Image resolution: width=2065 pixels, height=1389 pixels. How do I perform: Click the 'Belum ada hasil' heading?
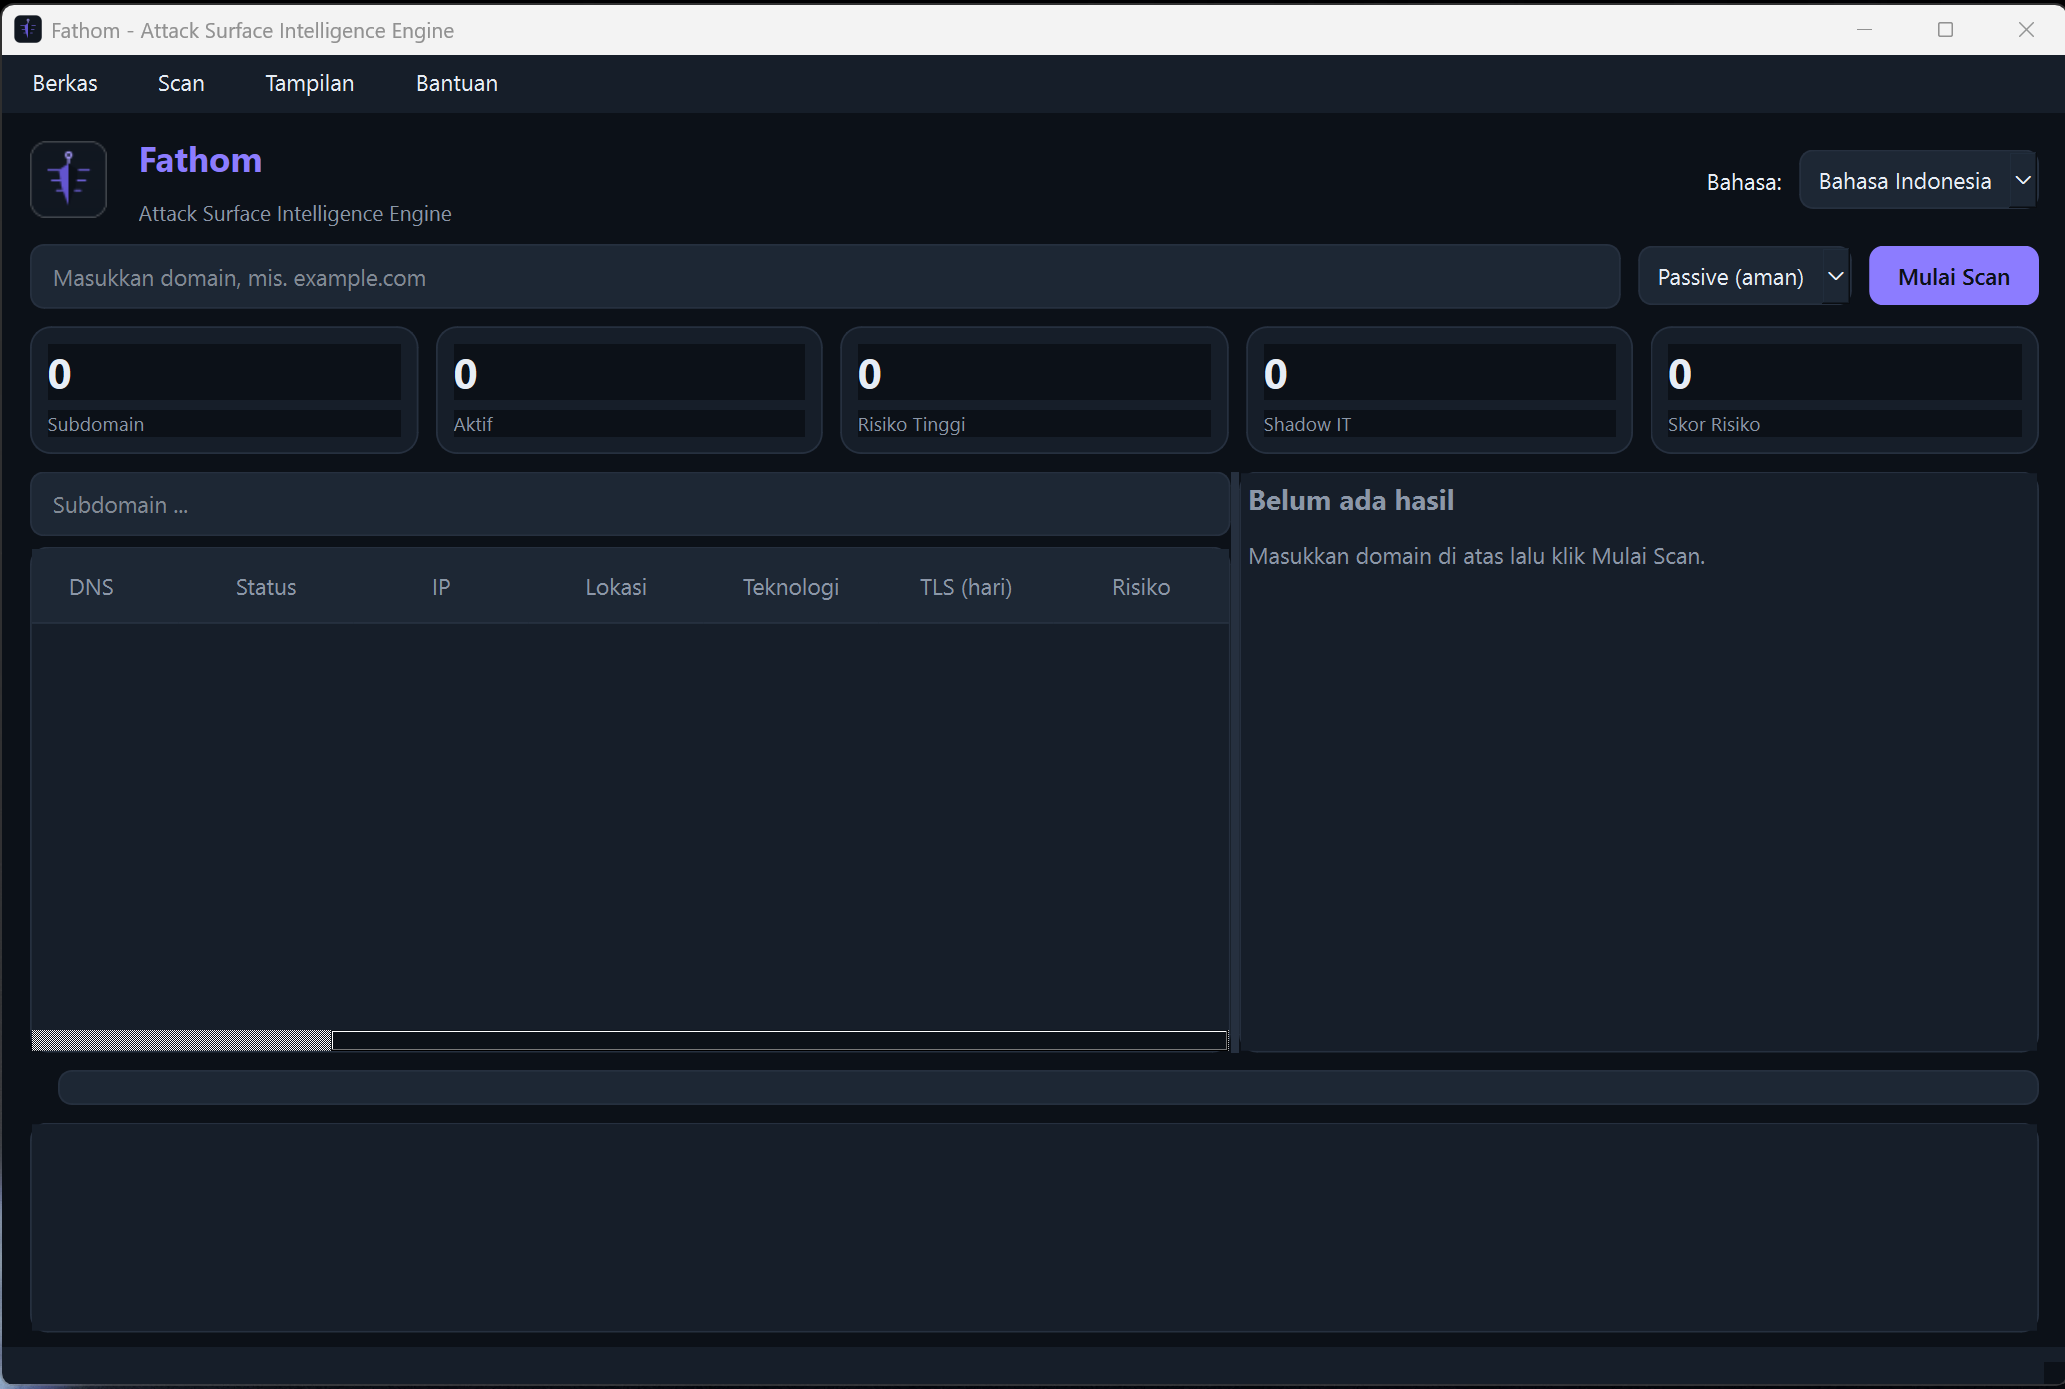pyautogui.click(x=1351, y=500)
